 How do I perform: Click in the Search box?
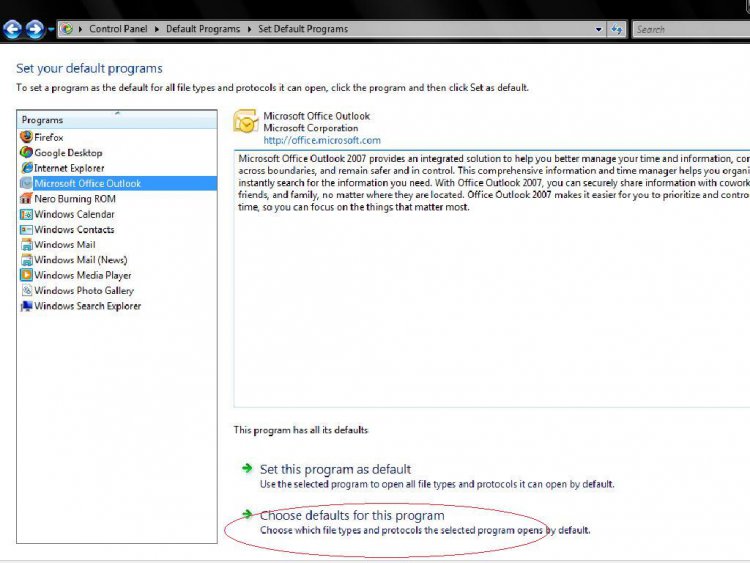[x=691, y=29]
